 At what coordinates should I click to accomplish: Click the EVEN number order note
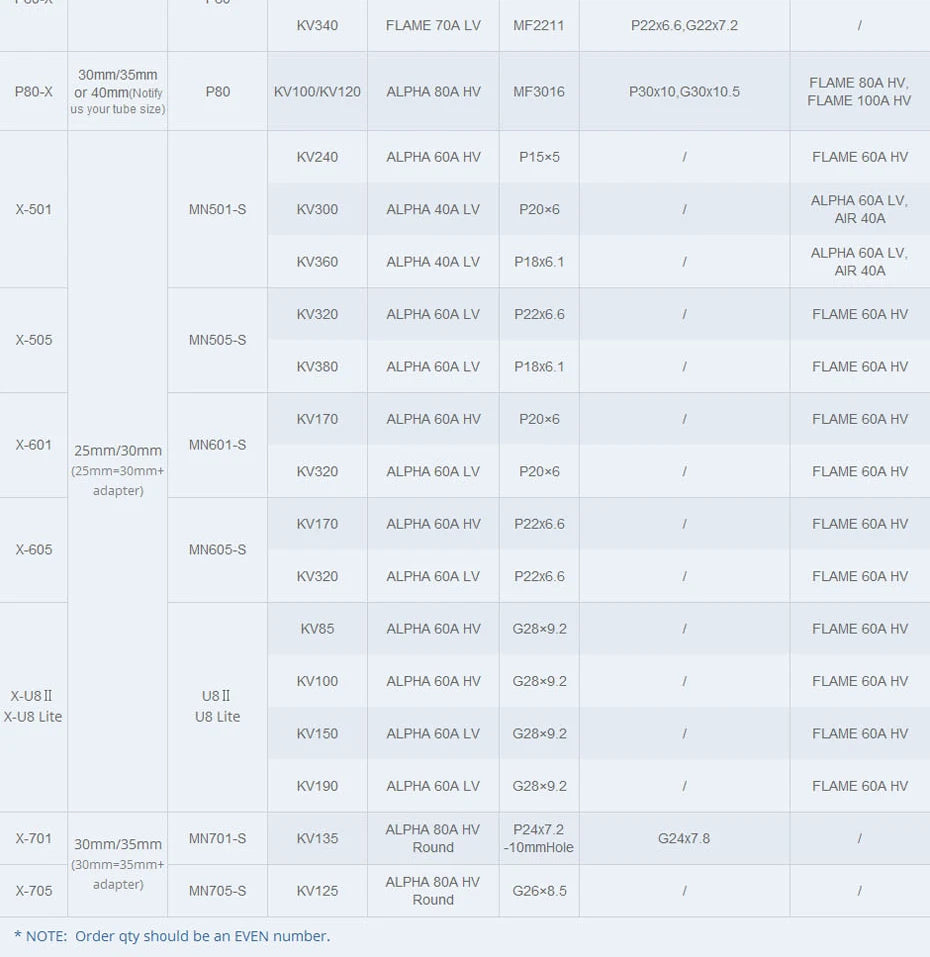(x=172, y=936)
